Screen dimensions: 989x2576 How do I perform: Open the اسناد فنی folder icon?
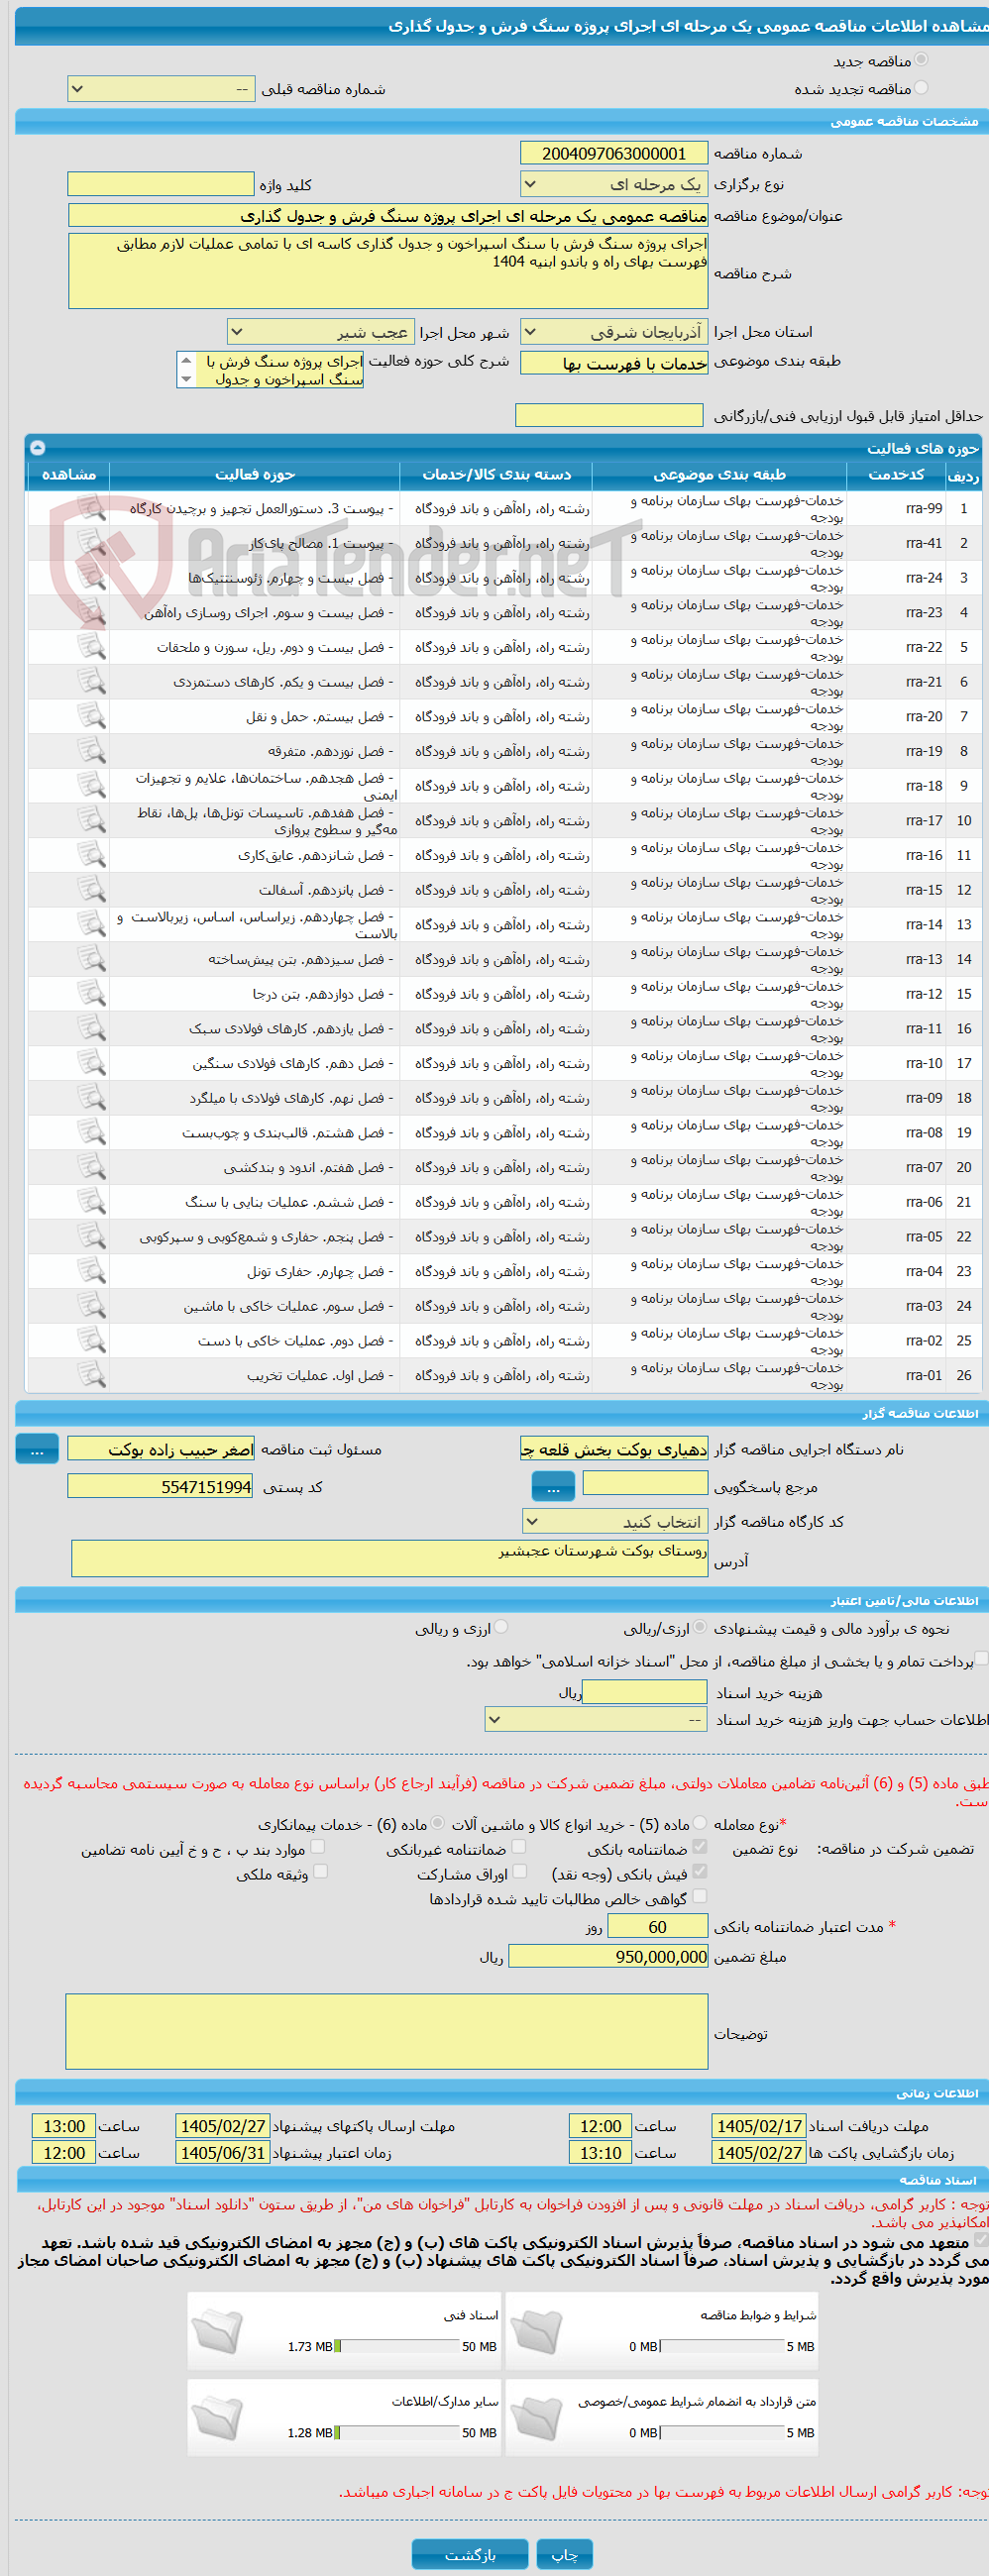pyautogui.click(x=217, y=2333)
